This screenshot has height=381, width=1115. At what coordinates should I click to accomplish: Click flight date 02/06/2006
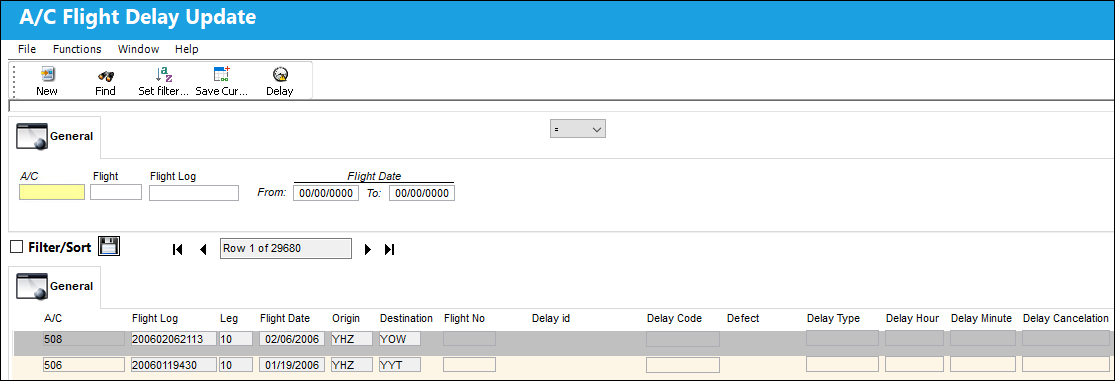(x=292, y=339)
